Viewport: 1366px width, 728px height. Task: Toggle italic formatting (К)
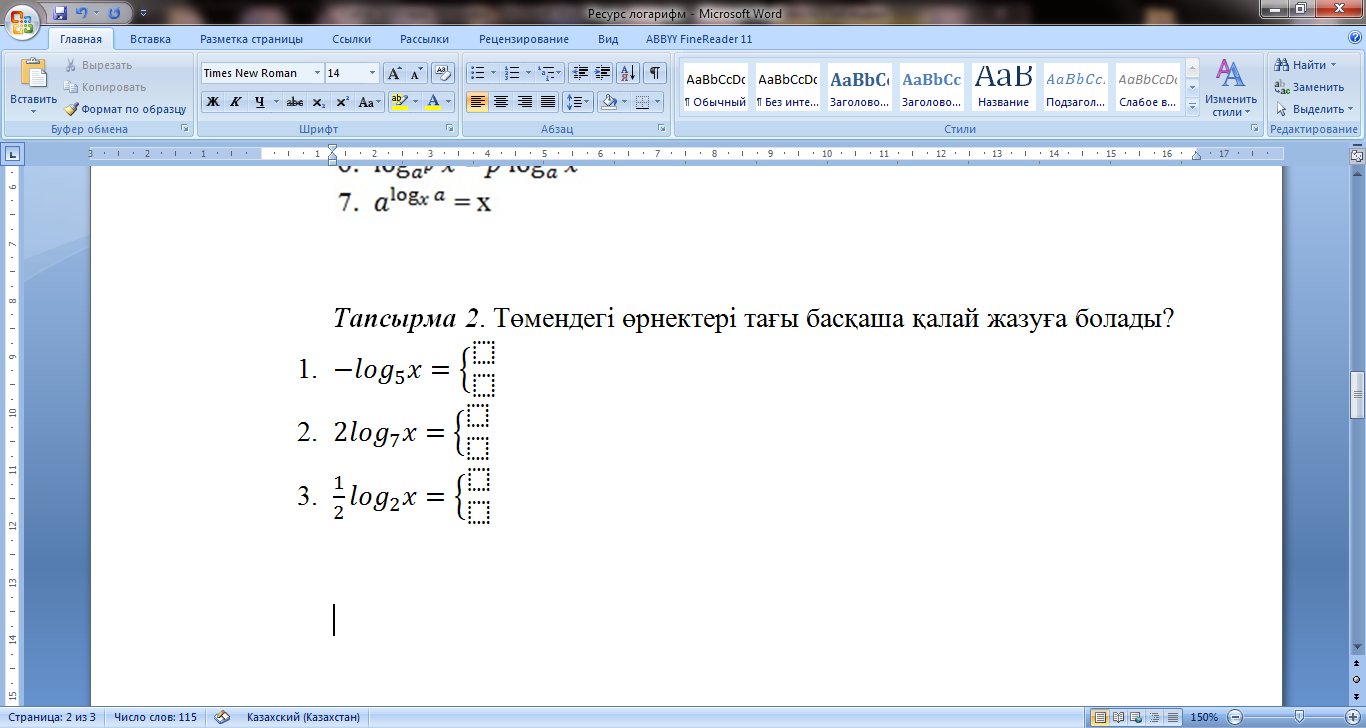click(236, 102)
